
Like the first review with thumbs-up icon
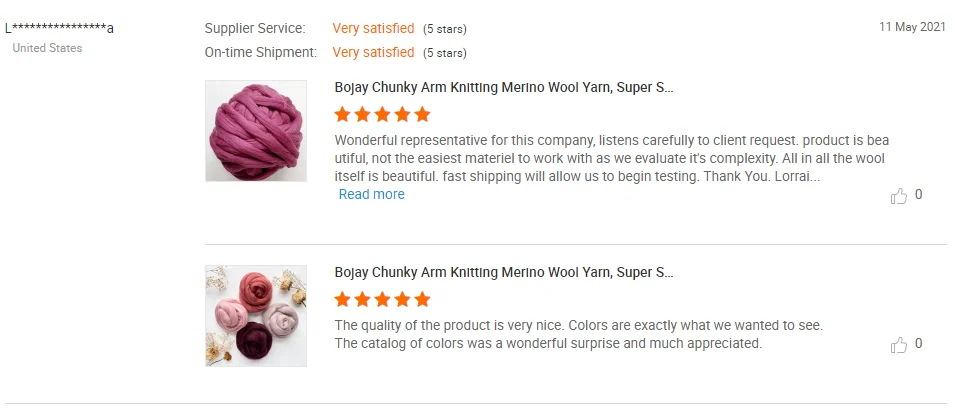[x=898, y=196]
